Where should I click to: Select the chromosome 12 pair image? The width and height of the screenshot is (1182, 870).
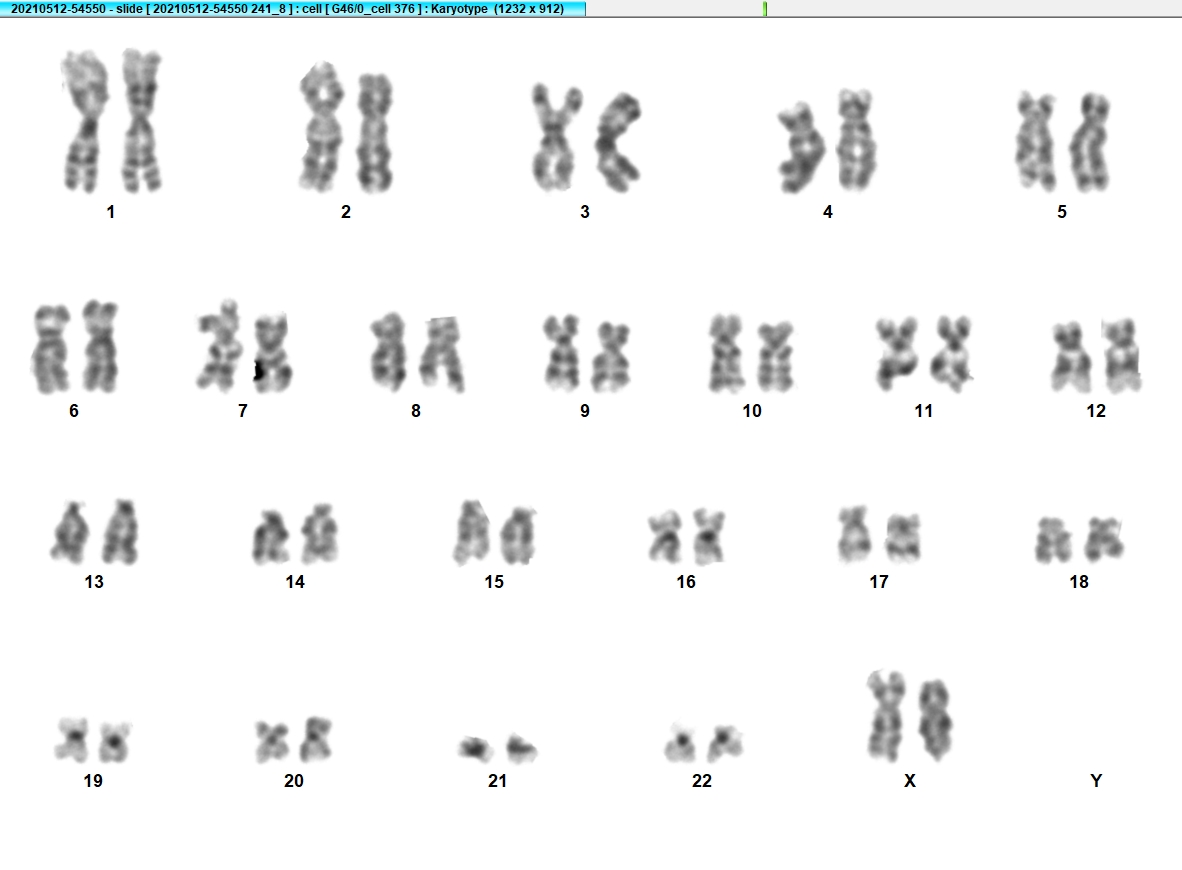tap(1096, 355)
